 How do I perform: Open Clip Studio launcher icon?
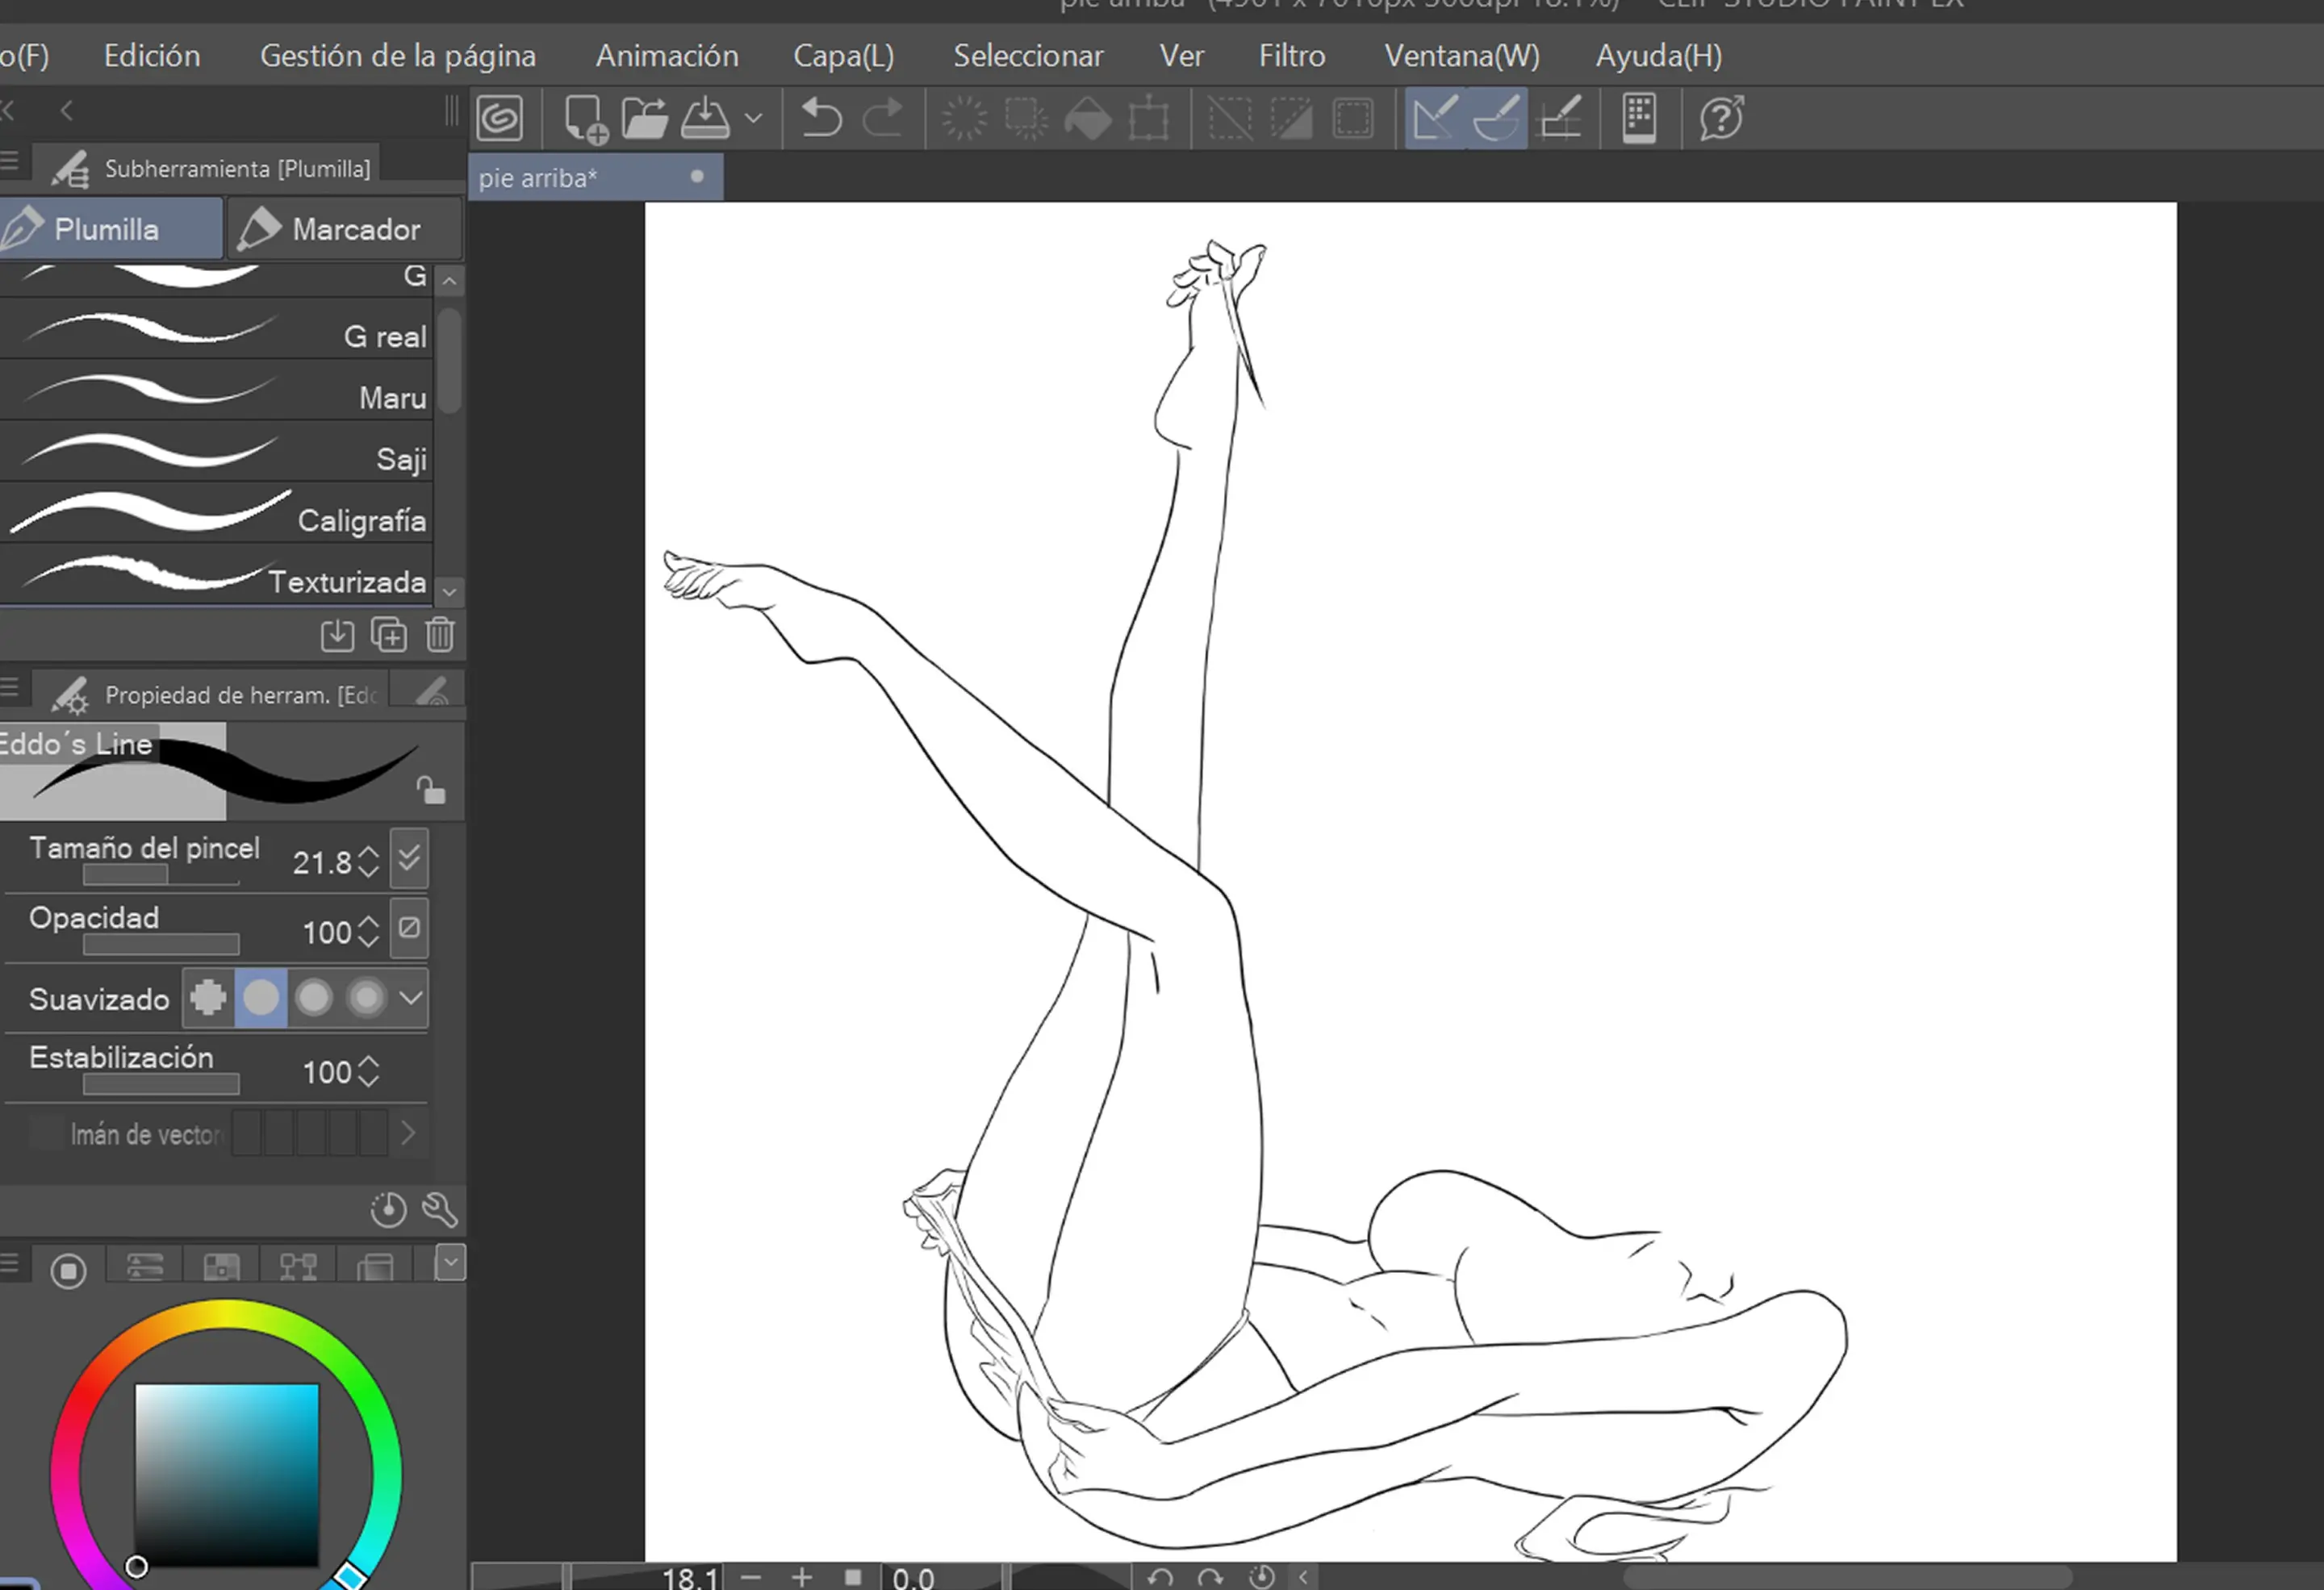coord(500,119)
